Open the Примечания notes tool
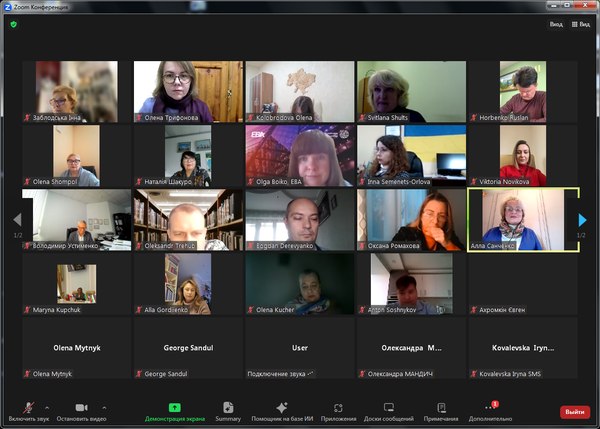600x429 pixels. pyautogui.click(x=441, y=408)
